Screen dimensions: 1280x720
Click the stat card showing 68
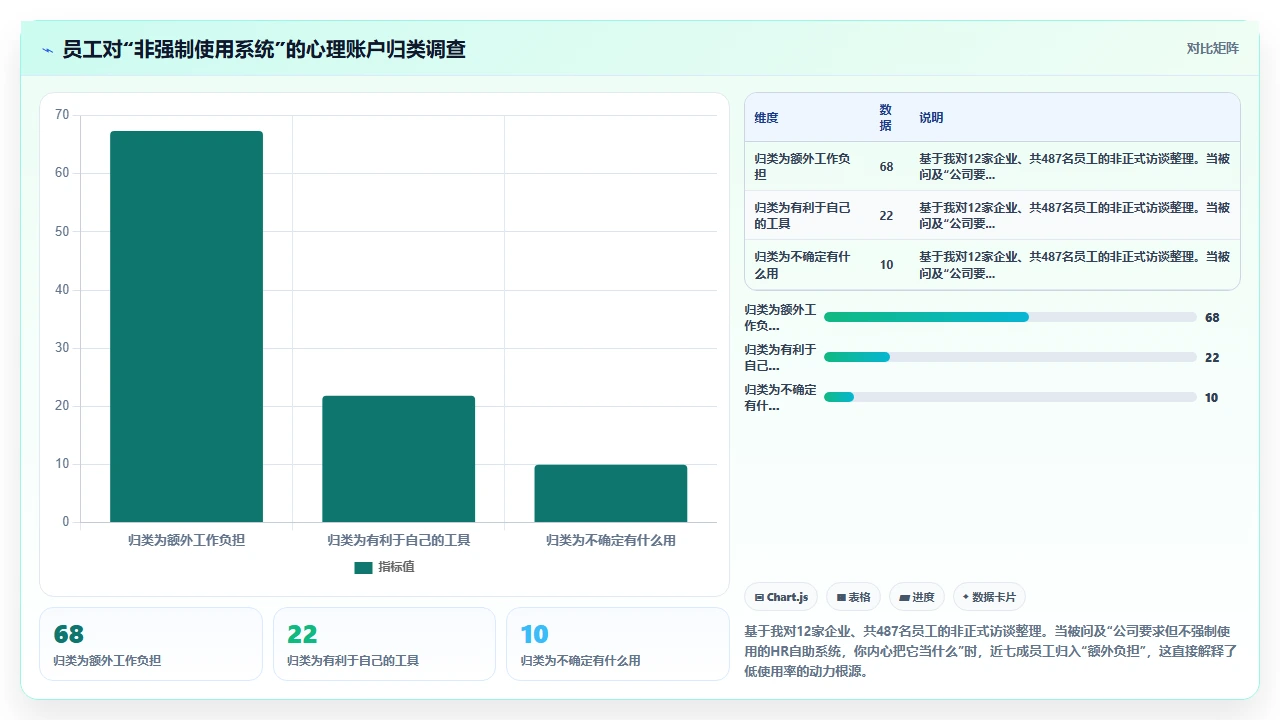point(150,644)
